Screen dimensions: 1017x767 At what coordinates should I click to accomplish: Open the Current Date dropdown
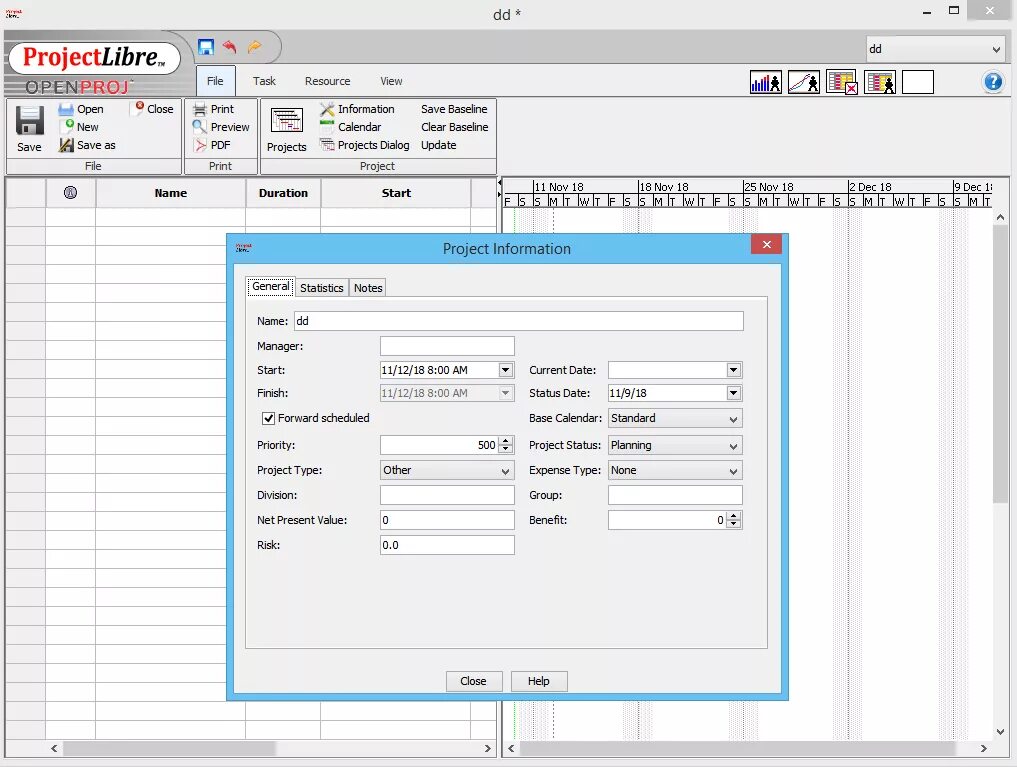click(734, 370)
